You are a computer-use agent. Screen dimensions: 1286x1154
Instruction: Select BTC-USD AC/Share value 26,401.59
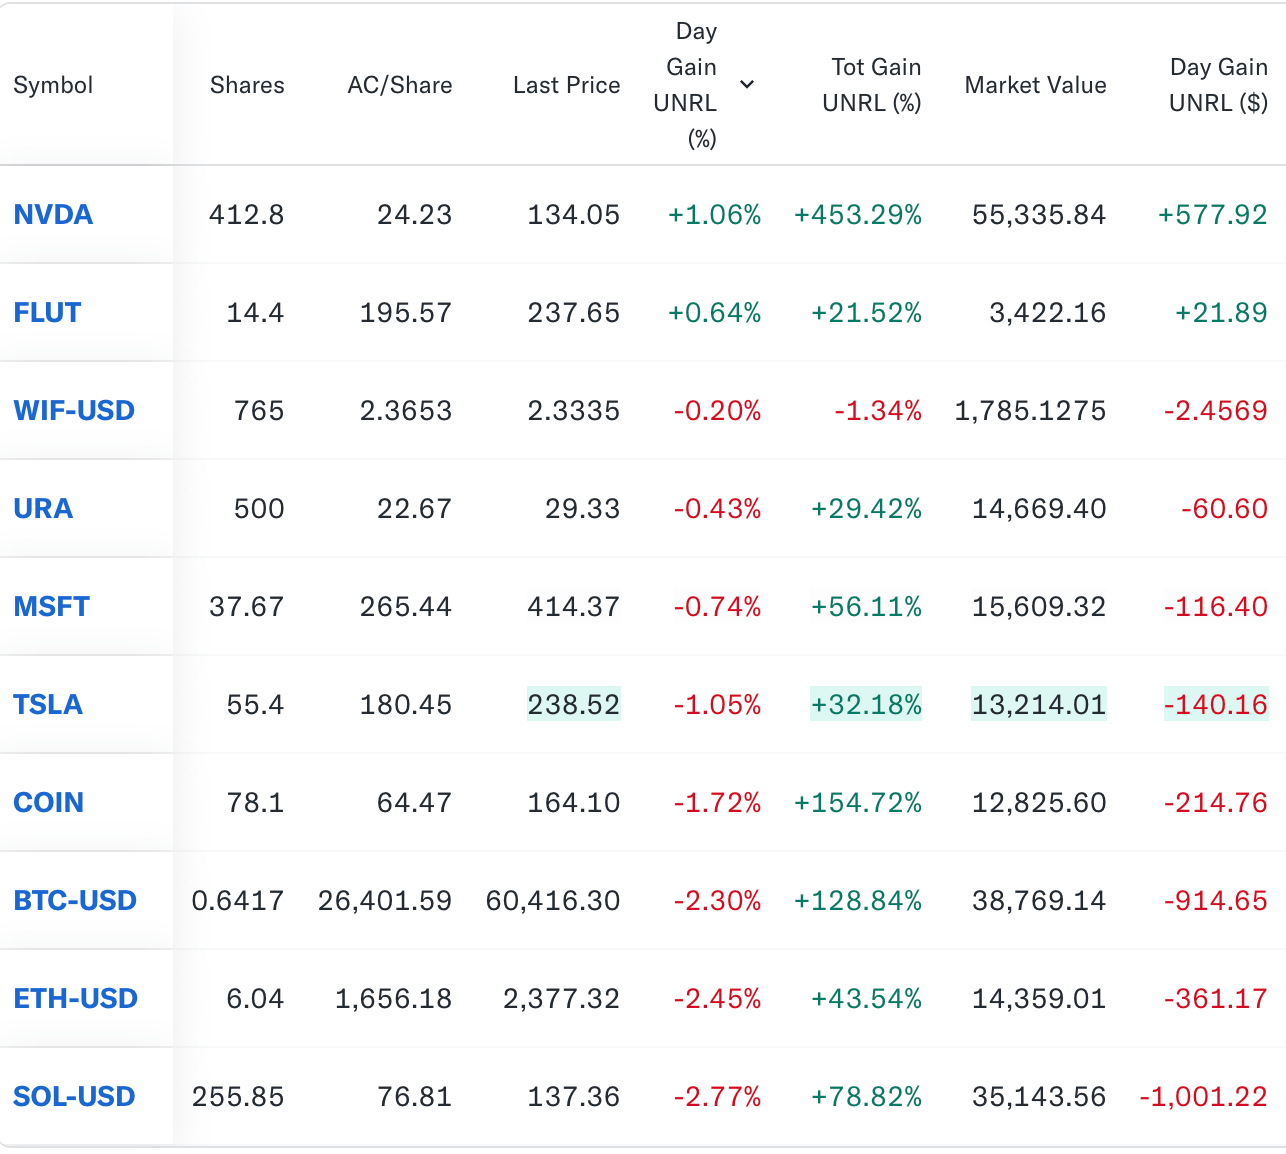[x=385, y=901]
